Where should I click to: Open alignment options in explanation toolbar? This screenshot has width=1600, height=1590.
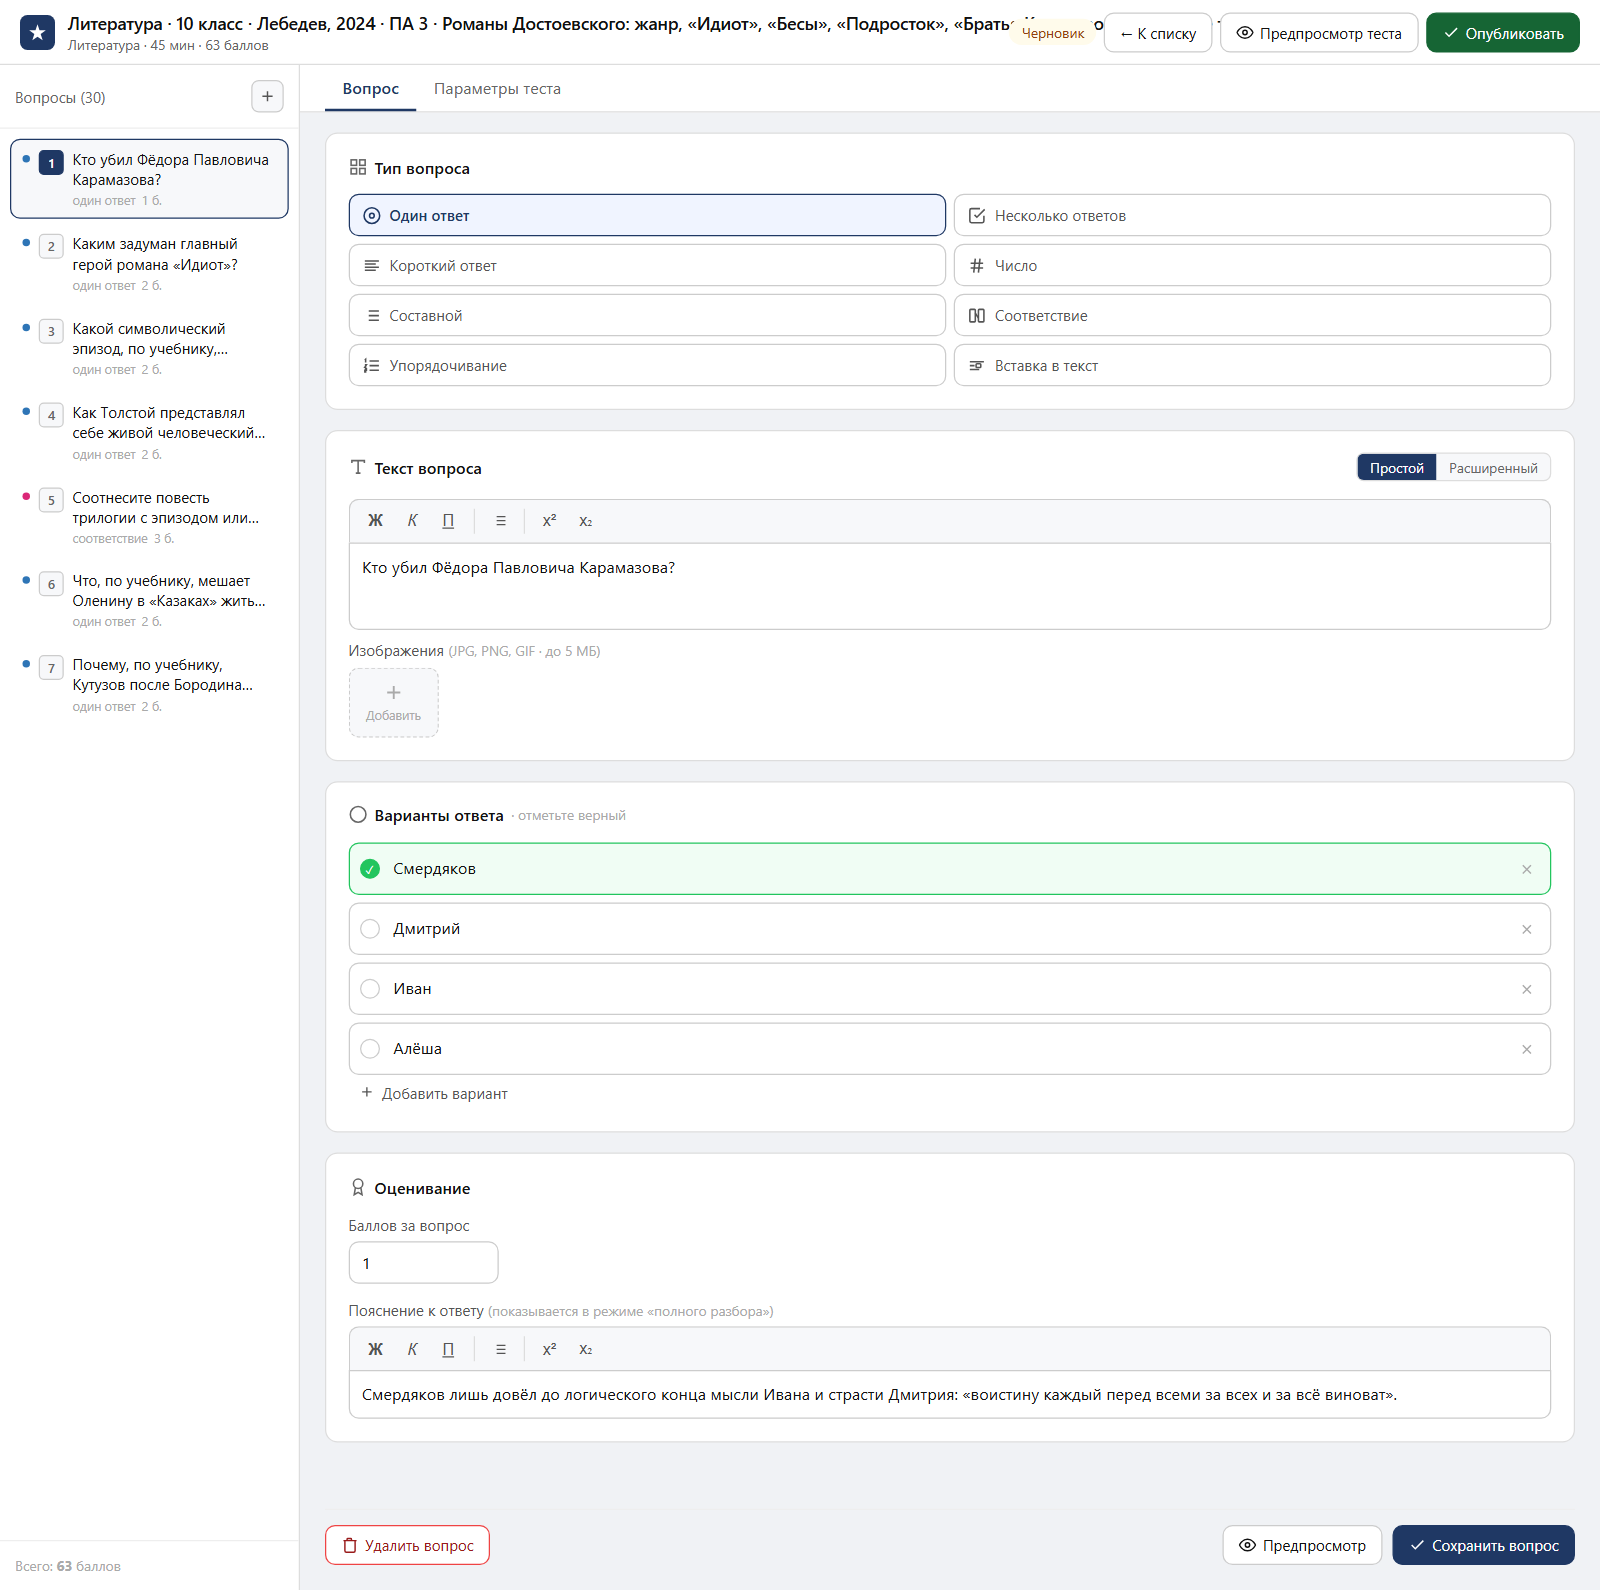coord(501,1349)
